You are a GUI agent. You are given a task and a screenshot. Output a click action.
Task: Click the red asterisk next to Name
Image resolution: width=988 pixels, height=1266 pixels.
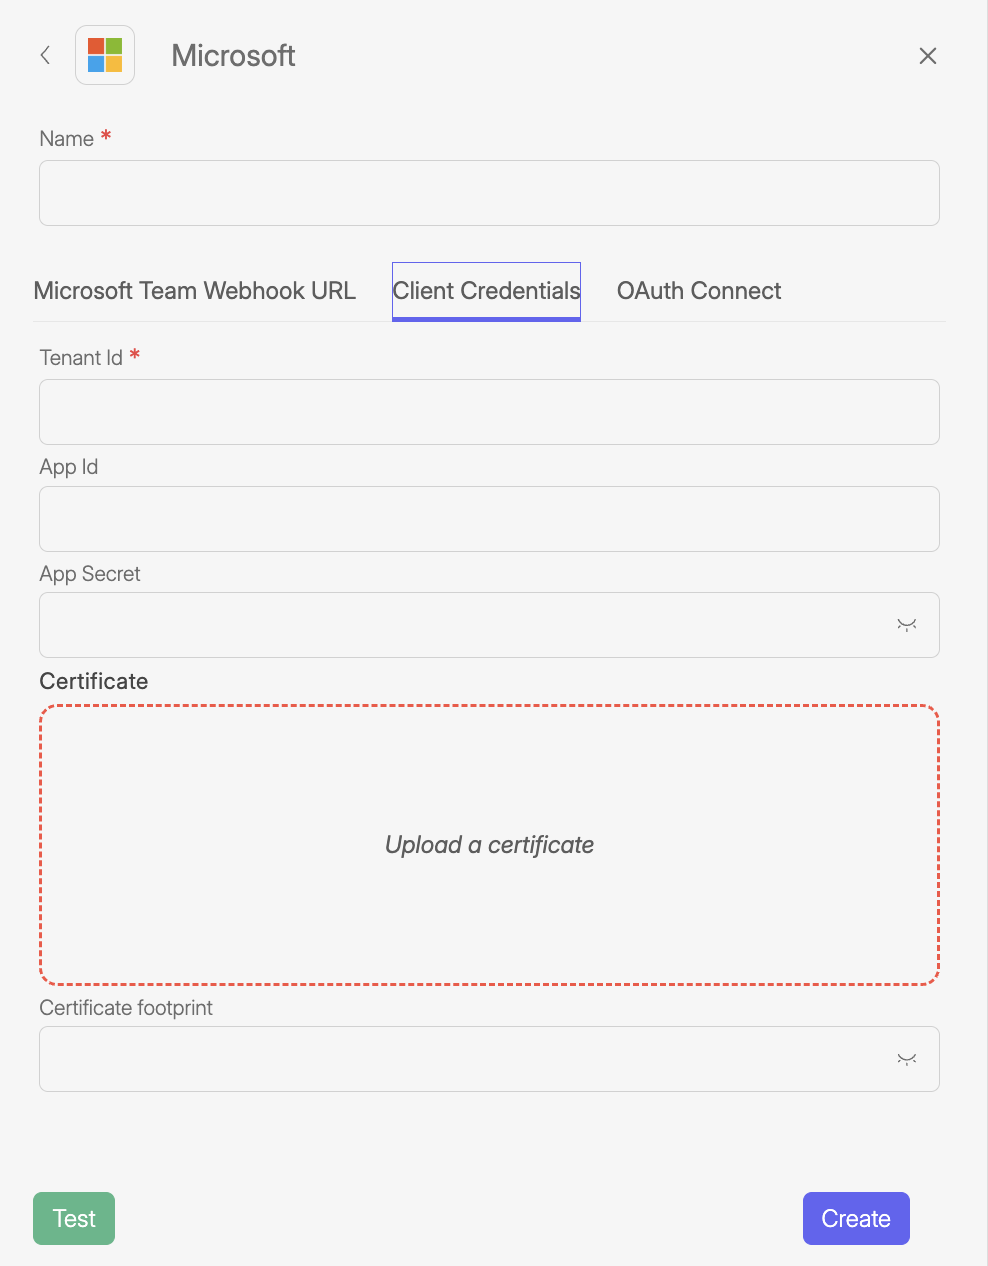106,134
